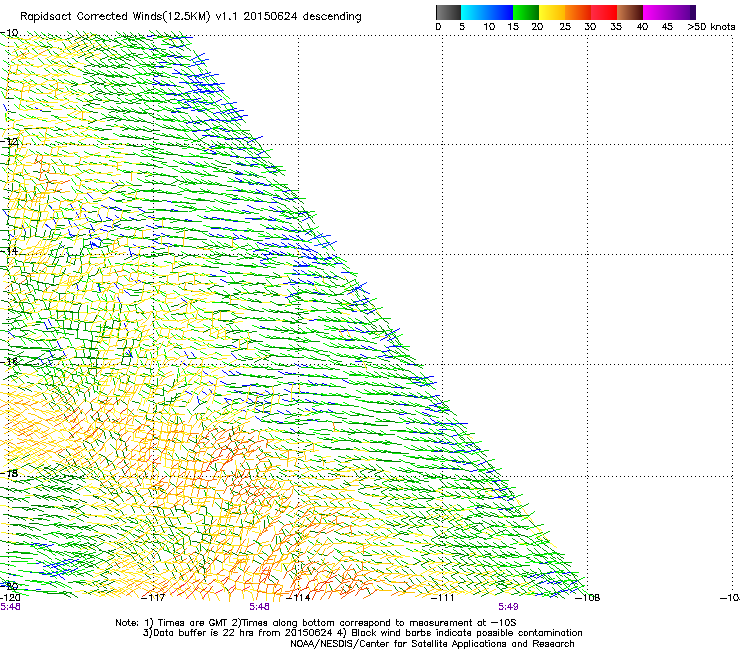Click the legend value 25
Viewport: 740px width, 650px height.
coord(565,27)
